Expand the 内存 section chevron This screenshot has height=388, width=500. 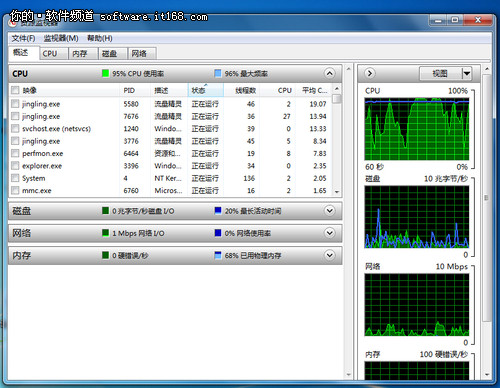coord(329,255)
